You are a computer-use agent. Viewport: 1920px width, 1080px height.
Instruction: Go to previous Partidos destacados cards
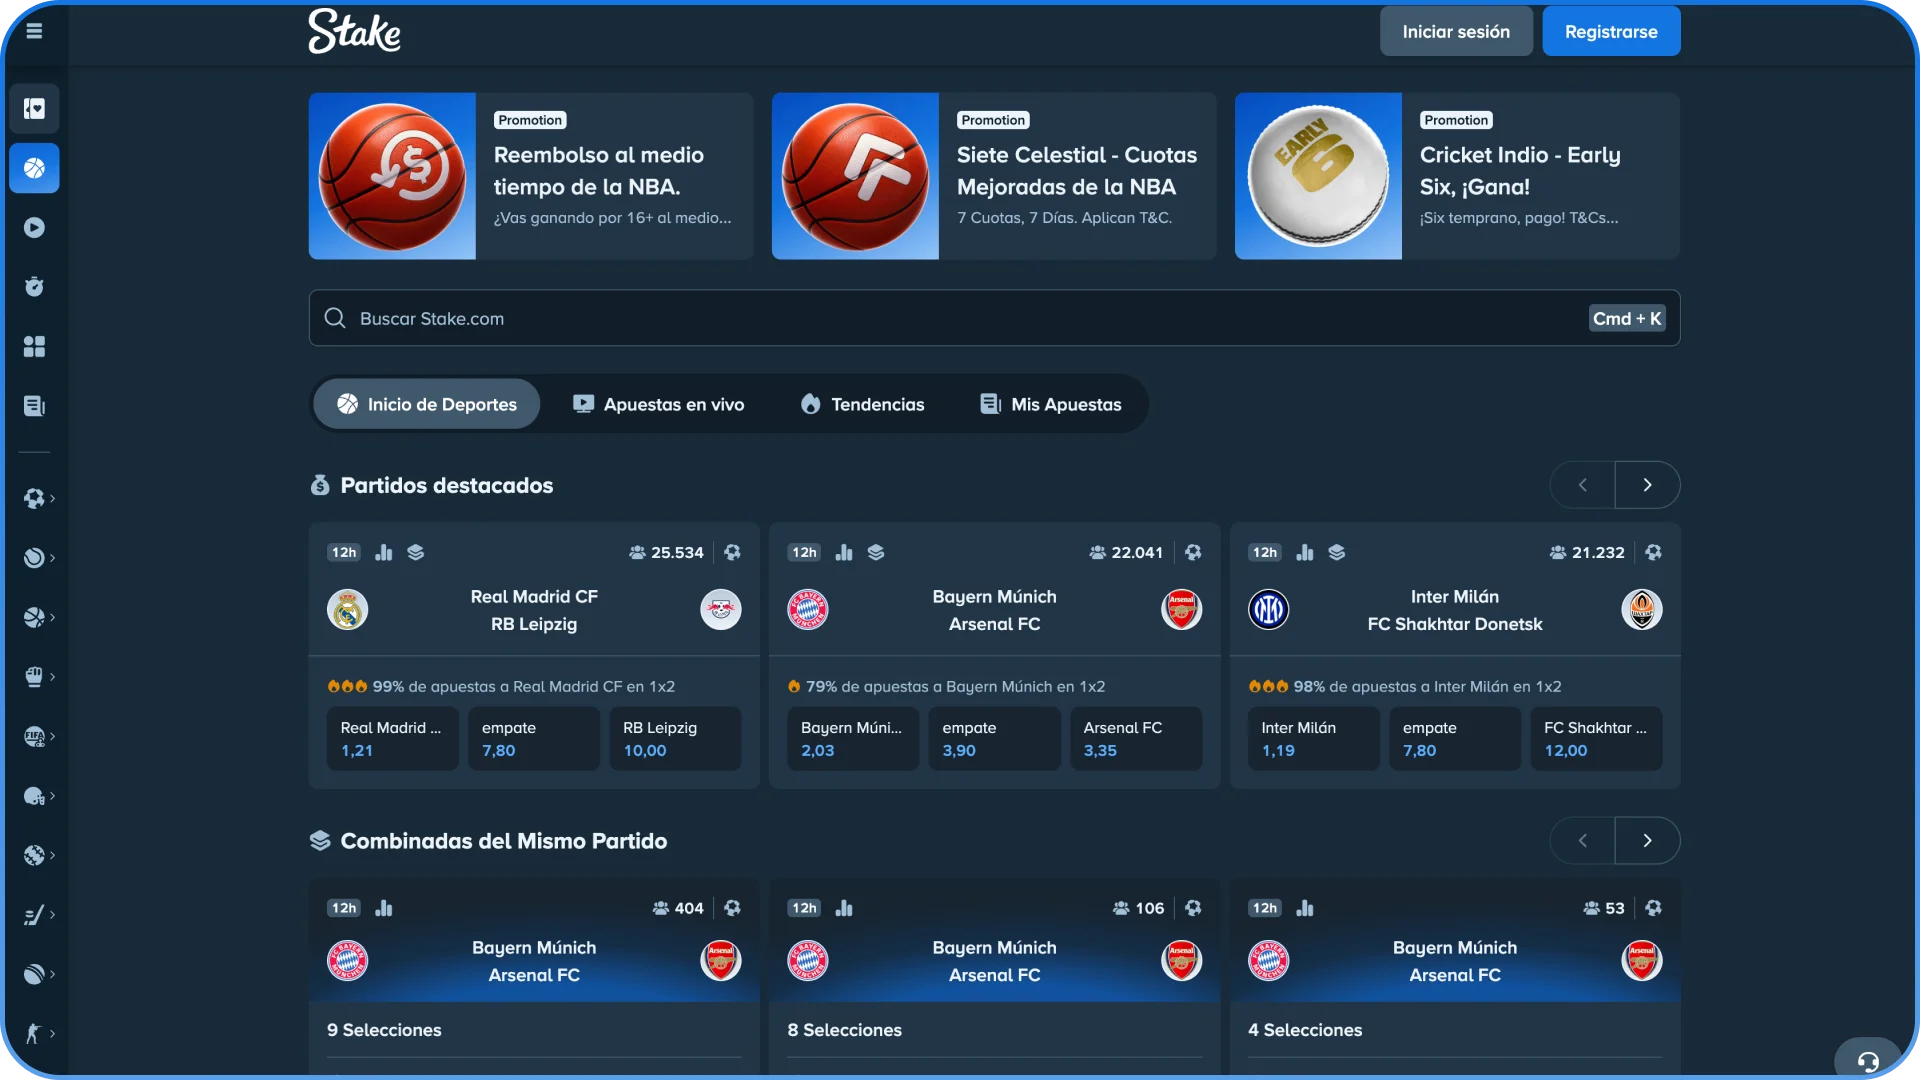click(x=1583, y=485)
